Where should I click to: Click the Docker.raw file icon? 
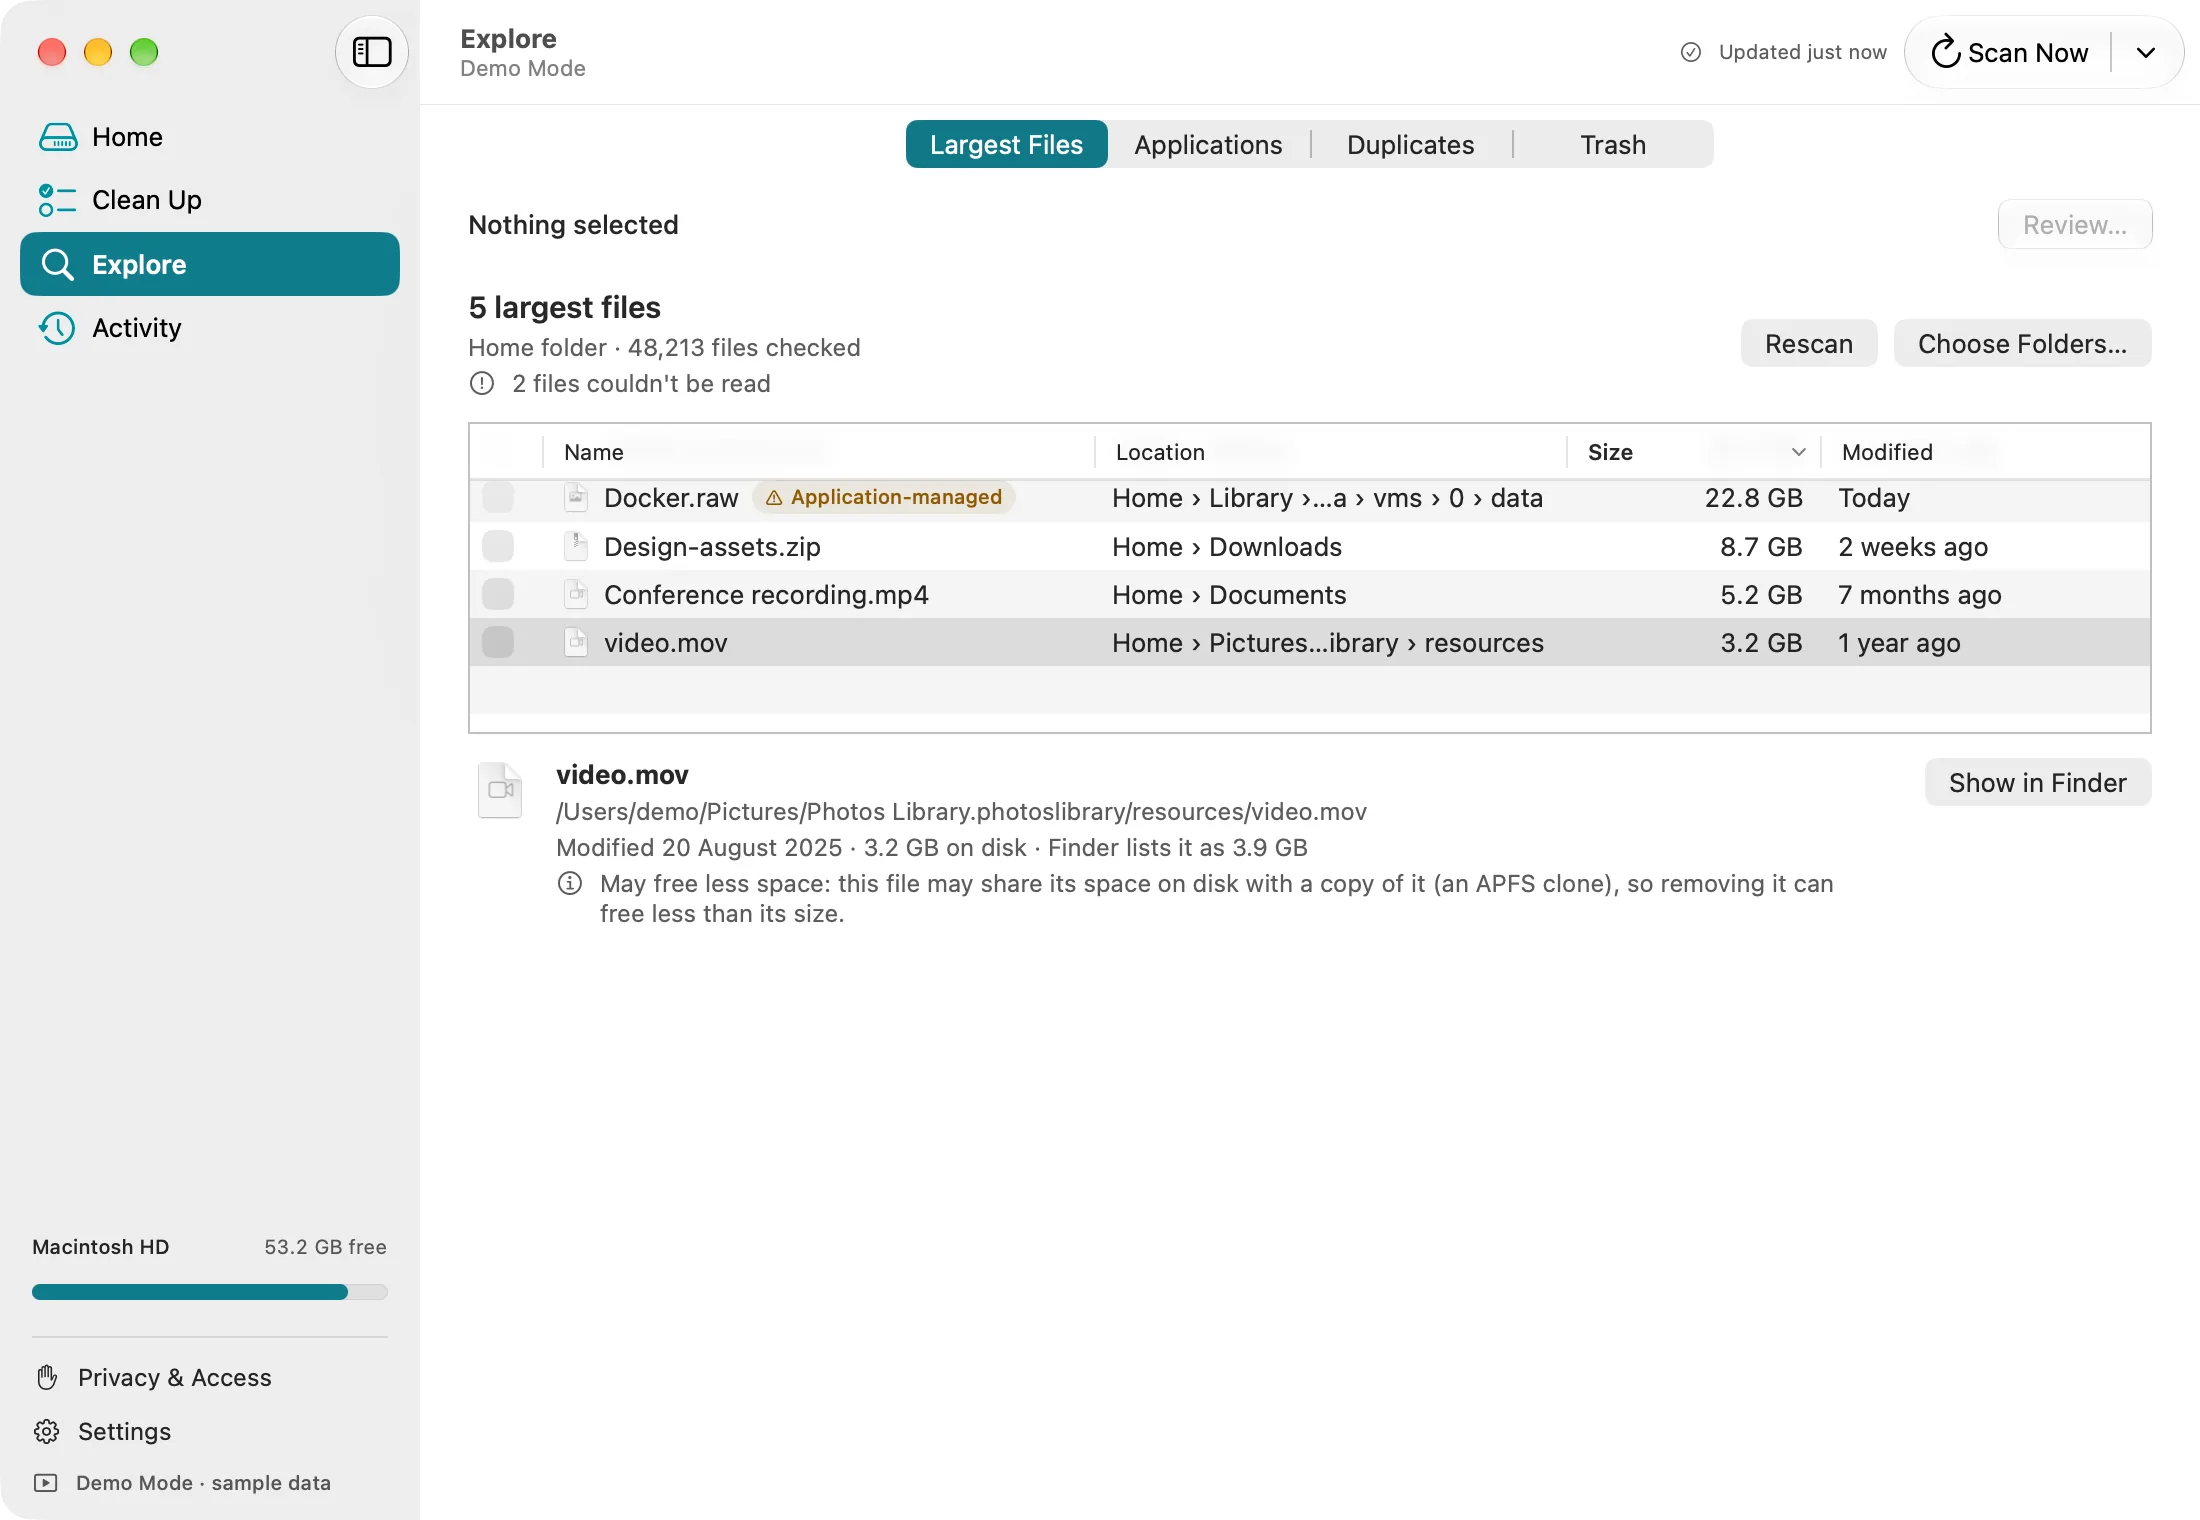[x=576, y=498]
